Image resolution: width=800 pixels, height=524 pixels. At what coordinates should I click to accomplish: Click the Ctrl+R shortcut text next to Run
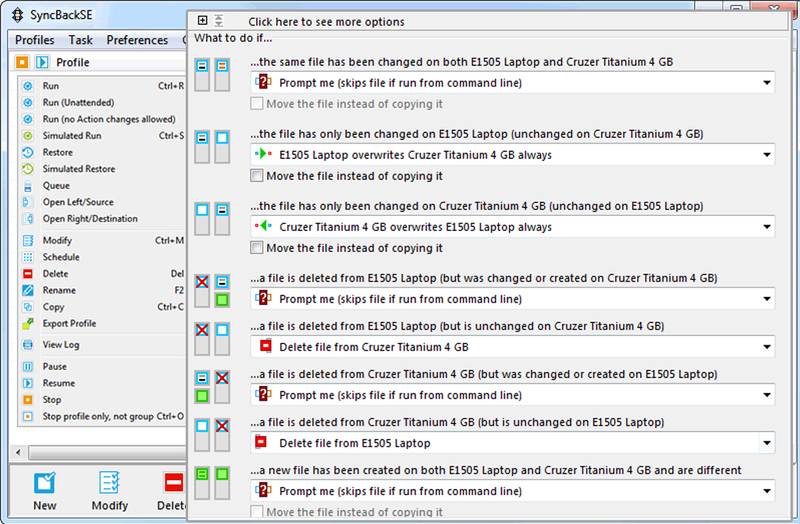click(171, 86)
